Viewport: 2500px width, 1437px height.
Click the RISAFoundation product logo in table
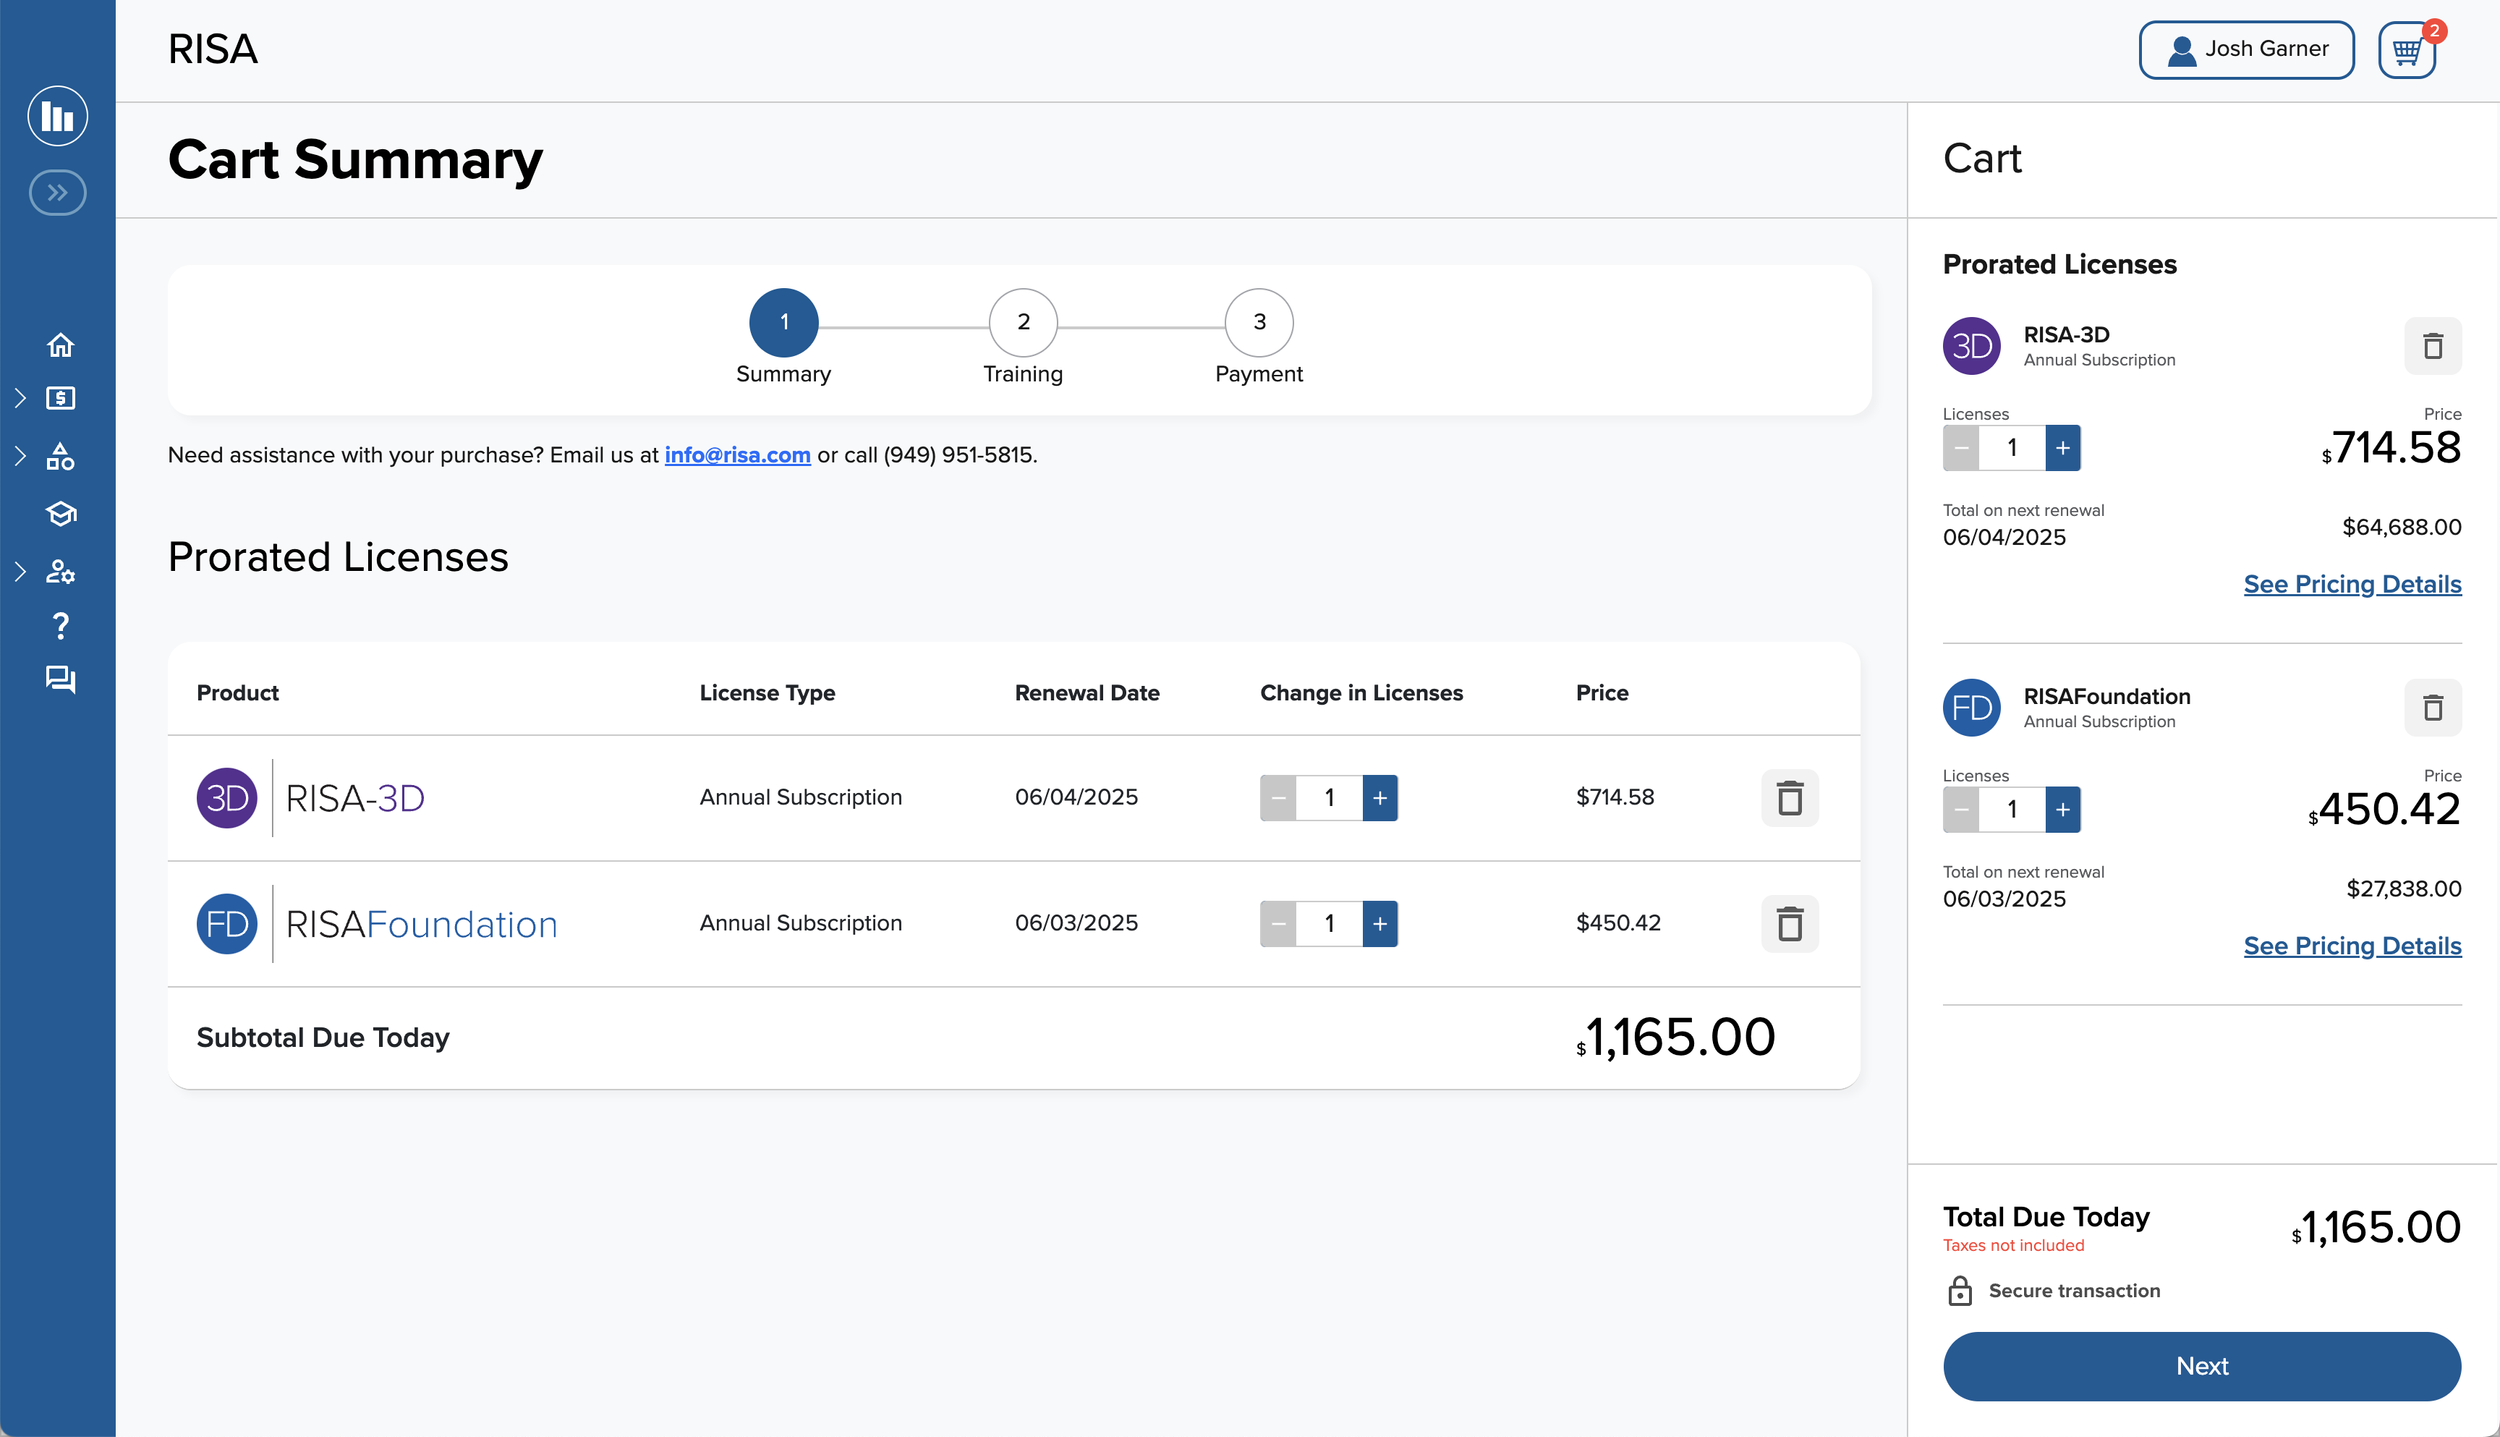point(377,924)
